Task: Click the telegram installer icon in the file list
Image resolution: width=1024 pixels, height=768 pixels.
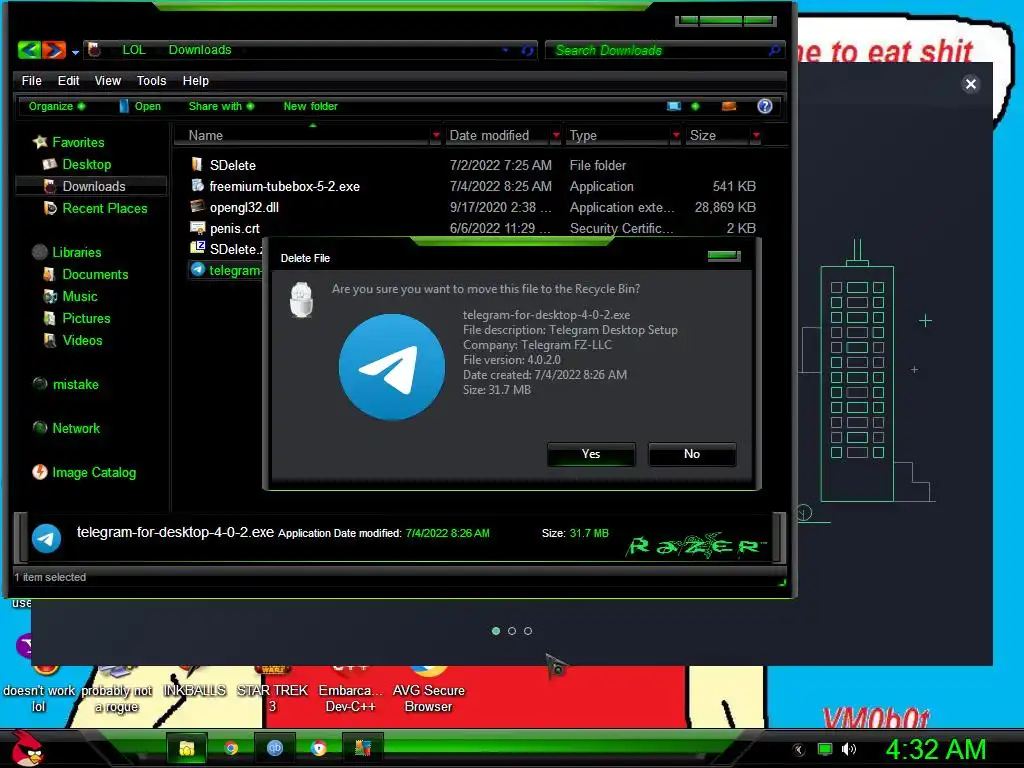Action: [197, 269]
